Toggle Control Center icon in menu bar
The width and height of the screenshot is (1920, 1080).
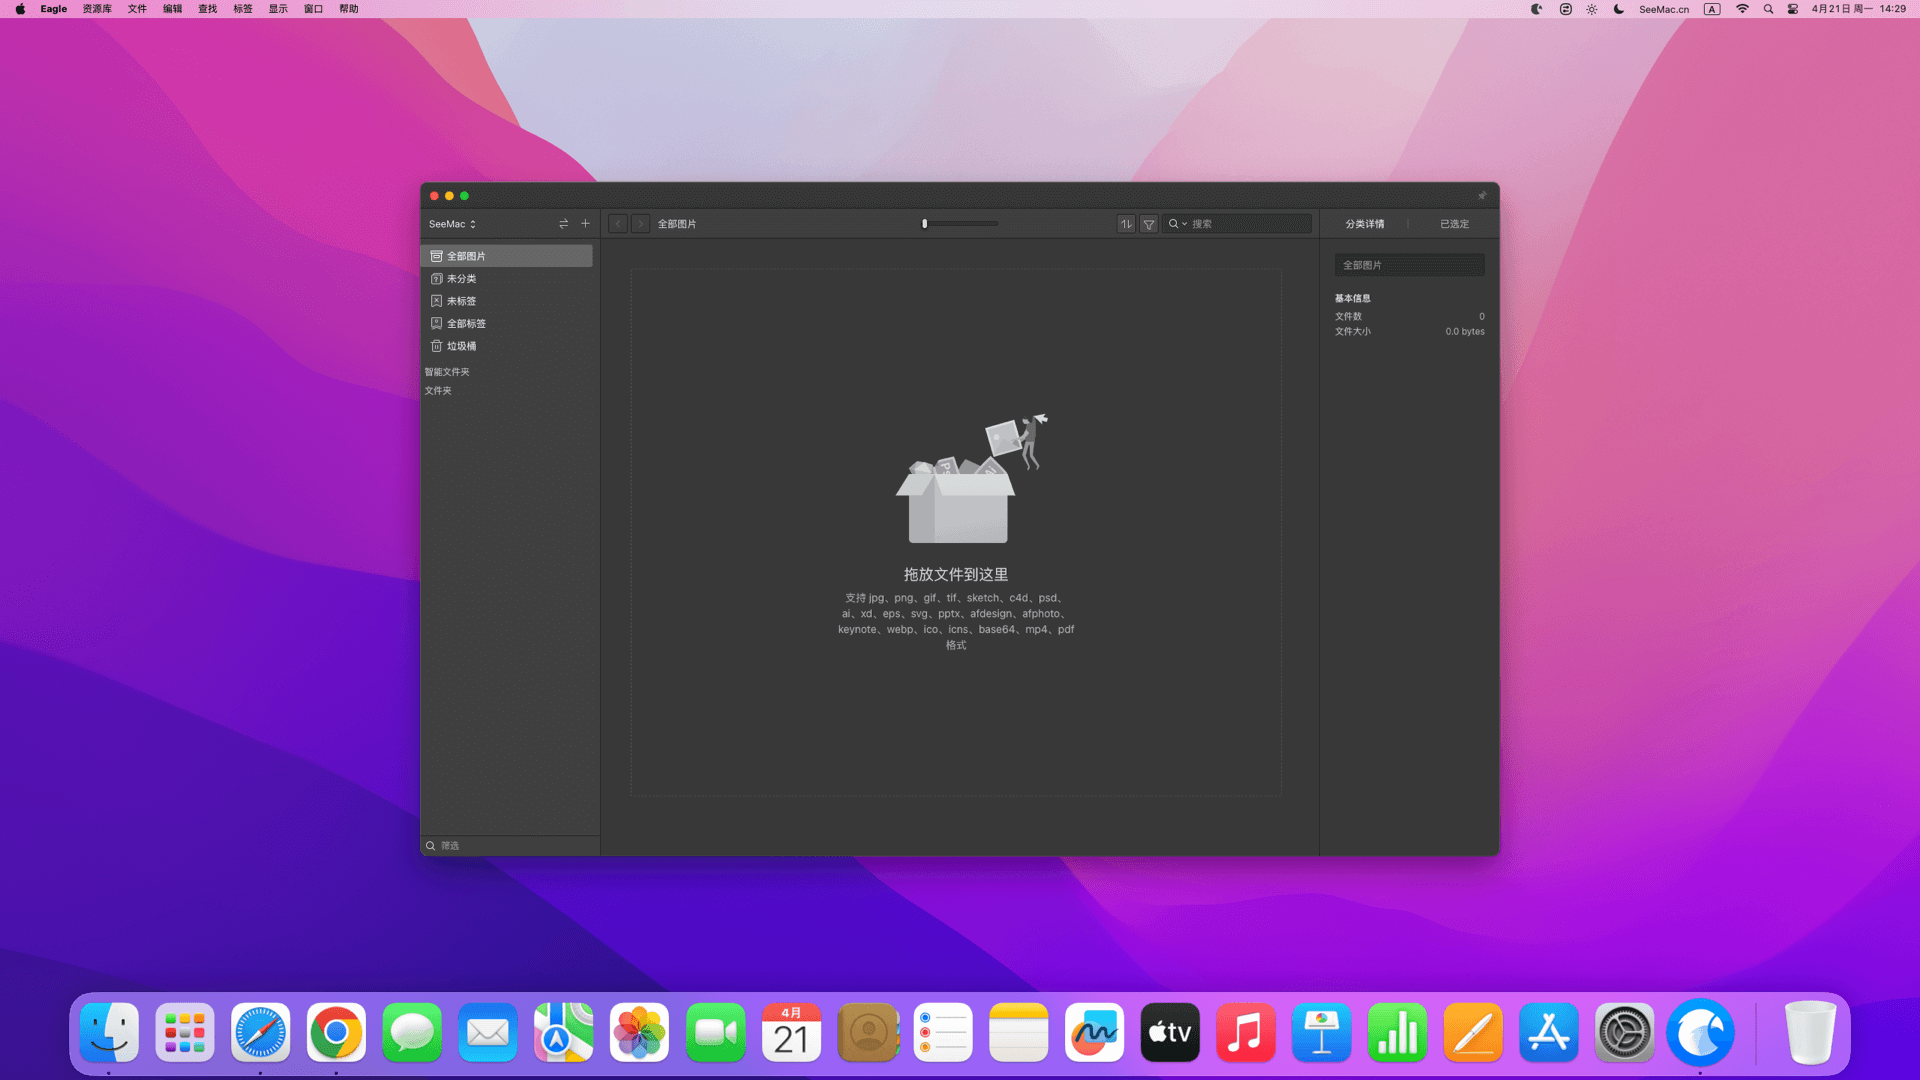coord(1793,9)
